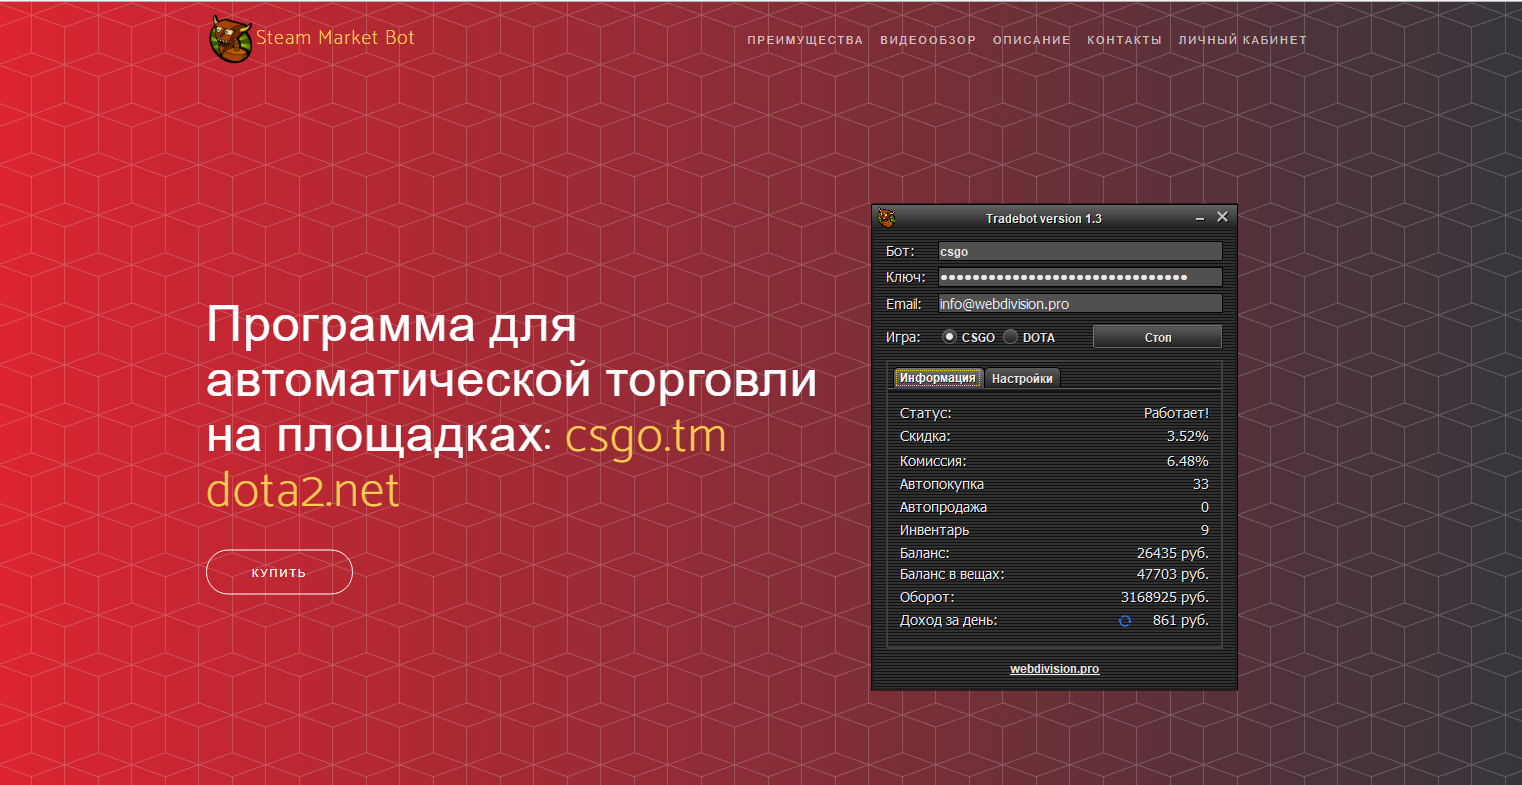Open the ПРЕИМУЩЕСТВА menu item
Screen dimensions: 1522x785
805,40
